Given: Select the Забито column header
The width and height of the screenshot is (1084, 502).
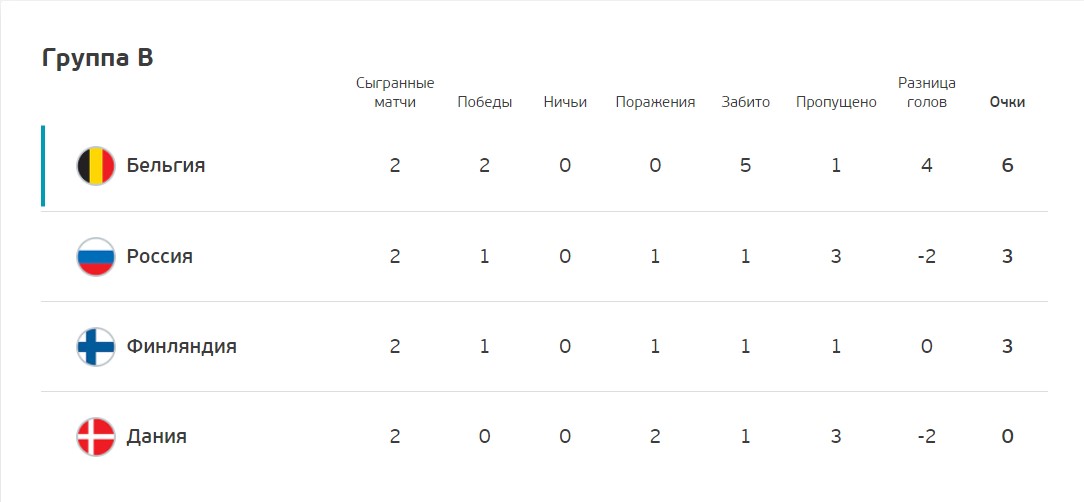Looking at the screenshot, I should pos(745,102).
